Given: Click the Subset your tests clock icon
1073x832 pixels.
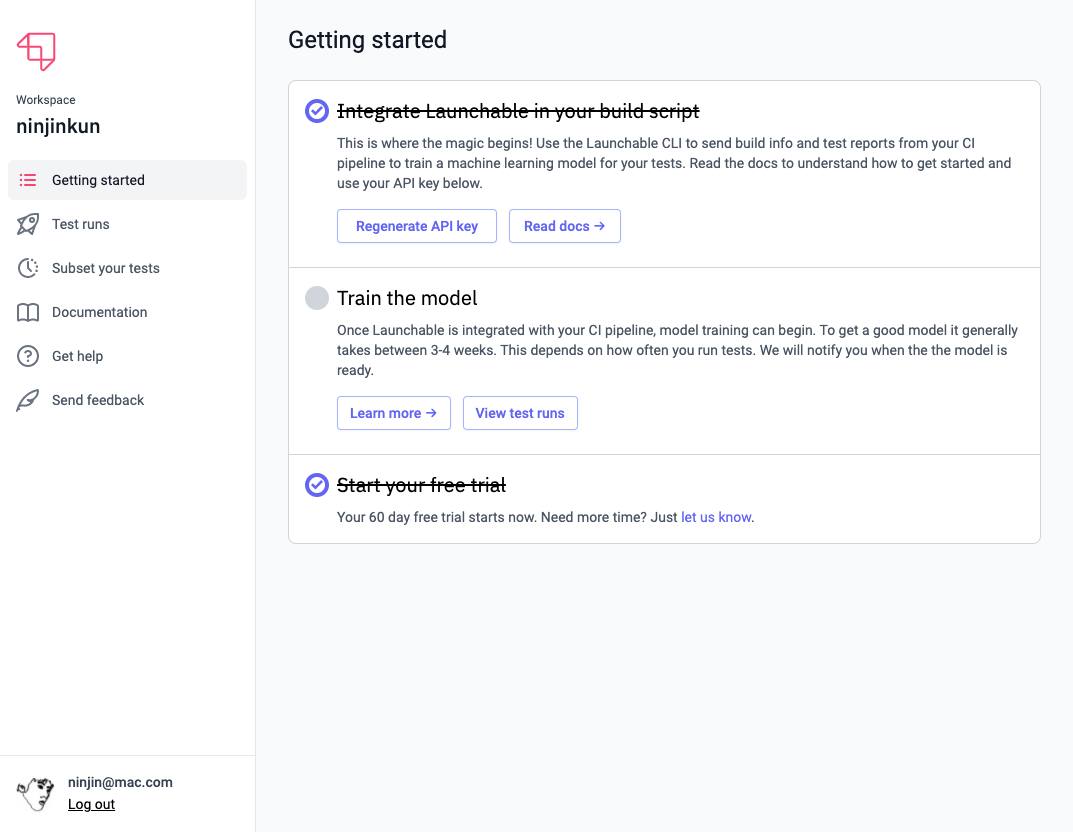Looking at the screenshot, I should click(x=28, y=268).
